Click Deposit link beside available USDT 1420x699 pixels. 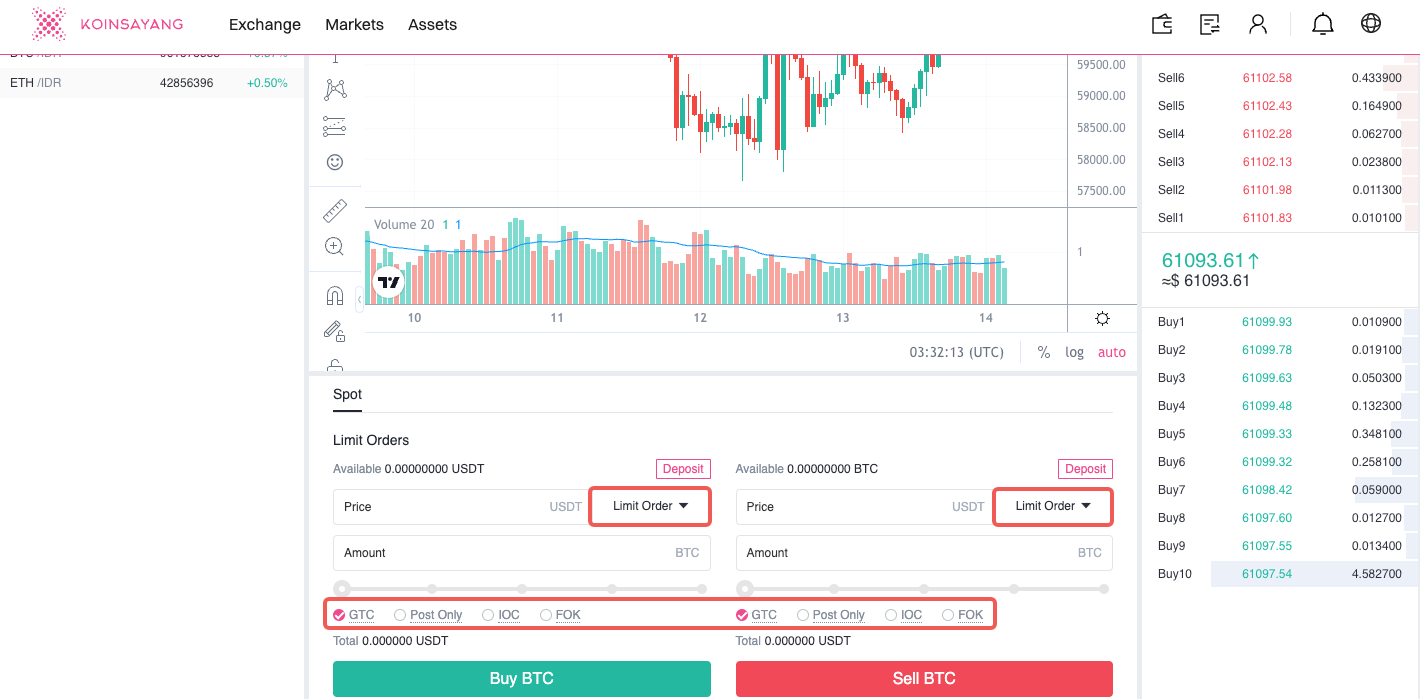click(x=683, y=469)
